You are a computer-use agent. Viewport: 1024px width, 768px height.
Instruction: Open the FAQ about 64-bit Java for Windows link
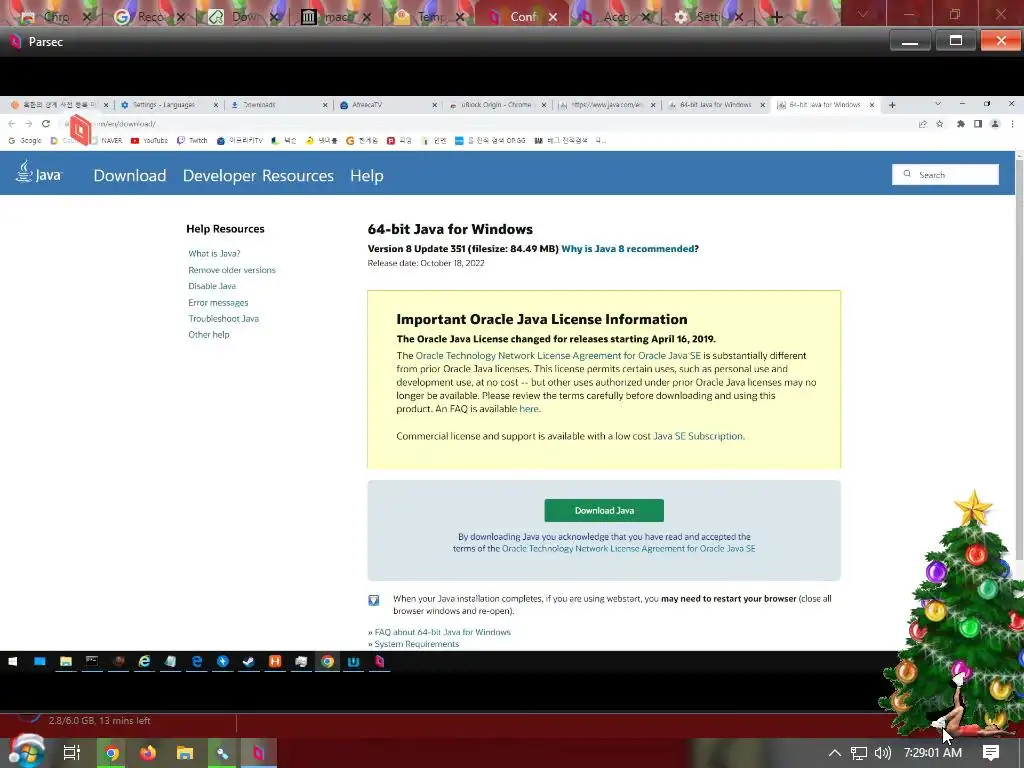click(442, 632)
